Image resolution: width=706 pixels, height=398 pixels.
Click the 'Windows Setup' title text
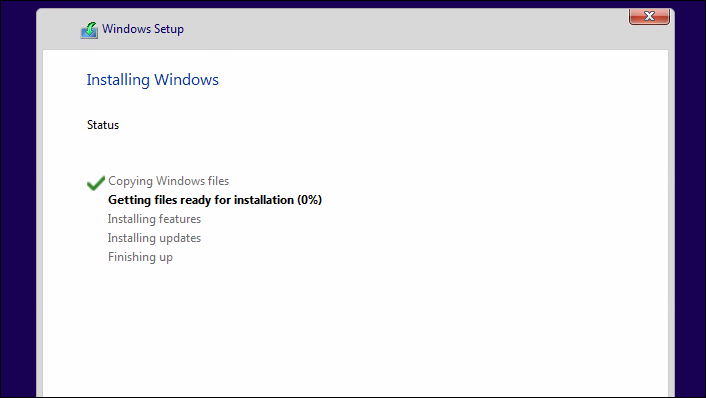coord(143,29)
